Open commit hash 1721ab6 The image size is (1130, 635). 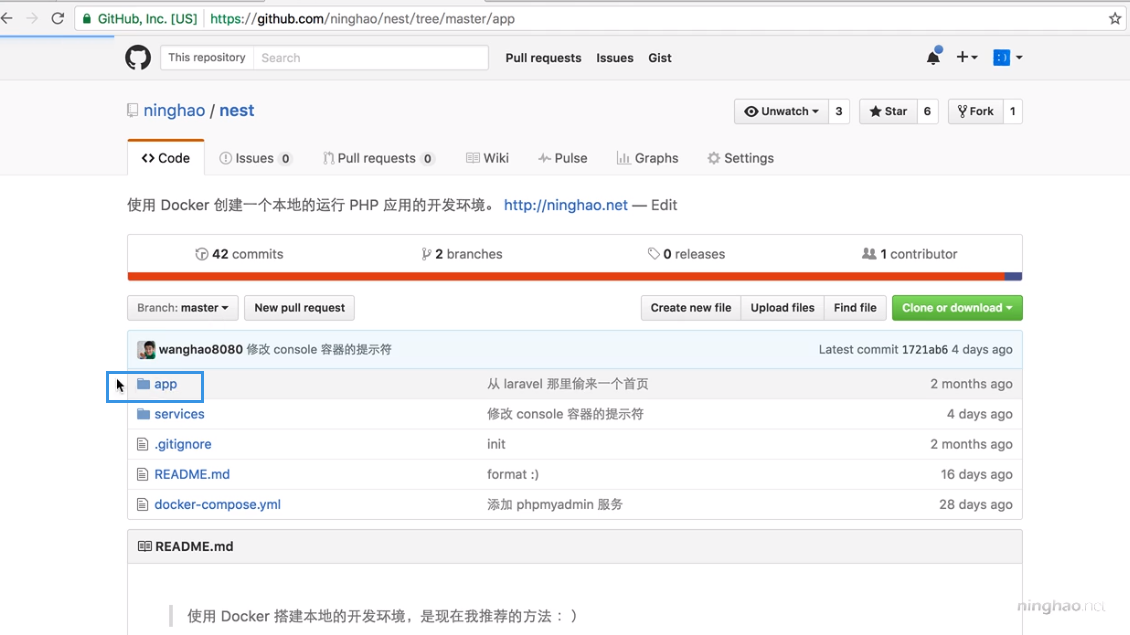(925, 350)
